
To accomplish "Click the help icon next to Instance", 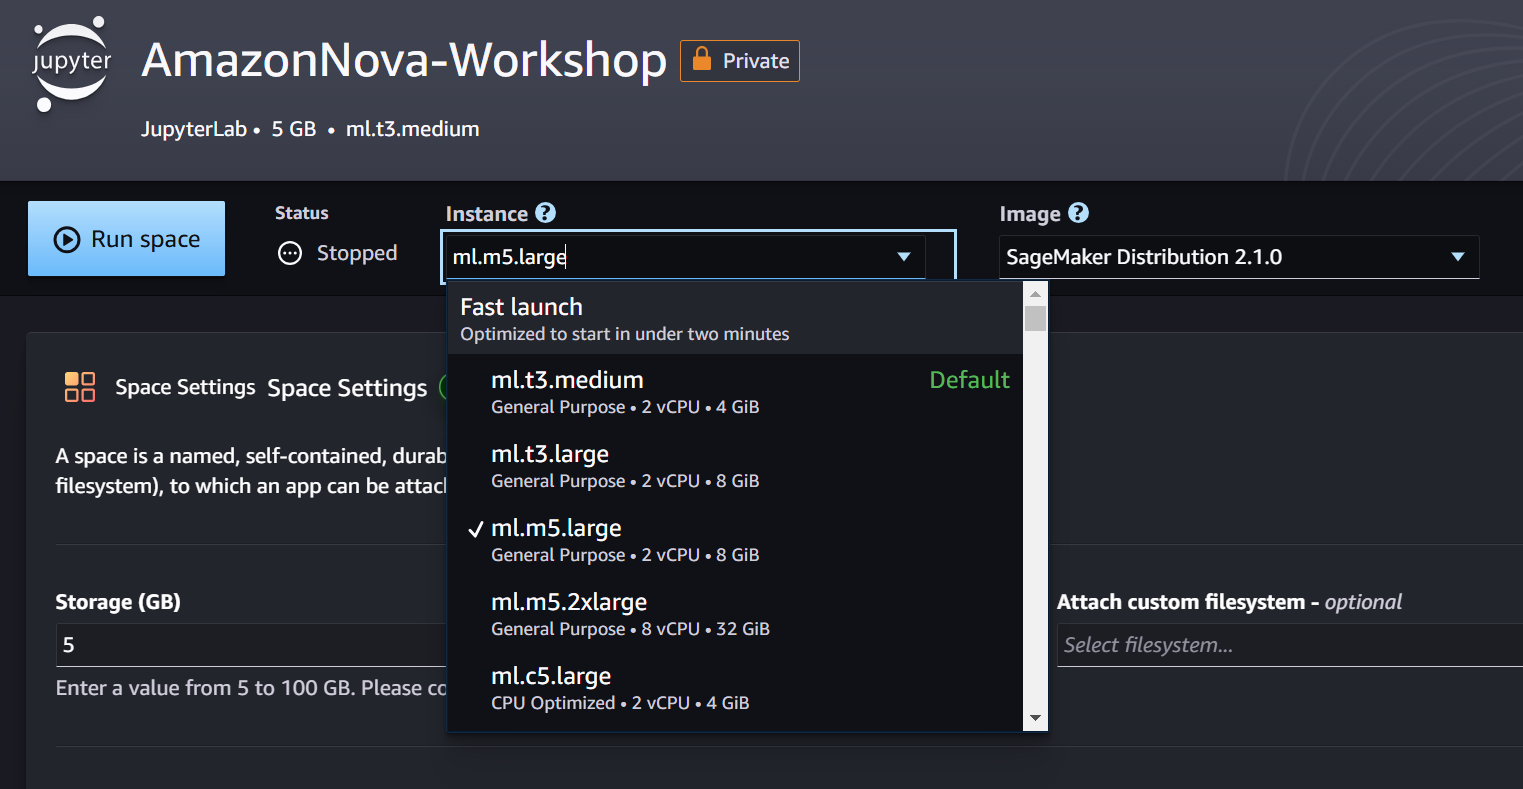I will [545, 213].
